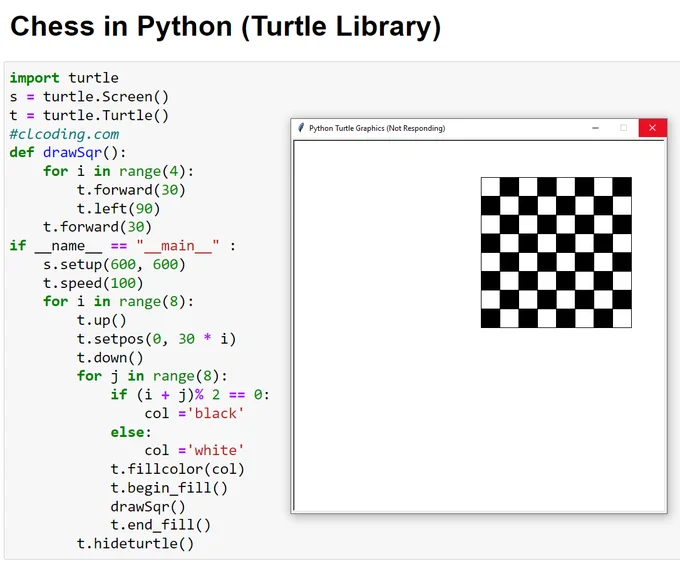
Task: Click the line "t = turtle.Turtle()"
Action: click(x=89, y=115)
